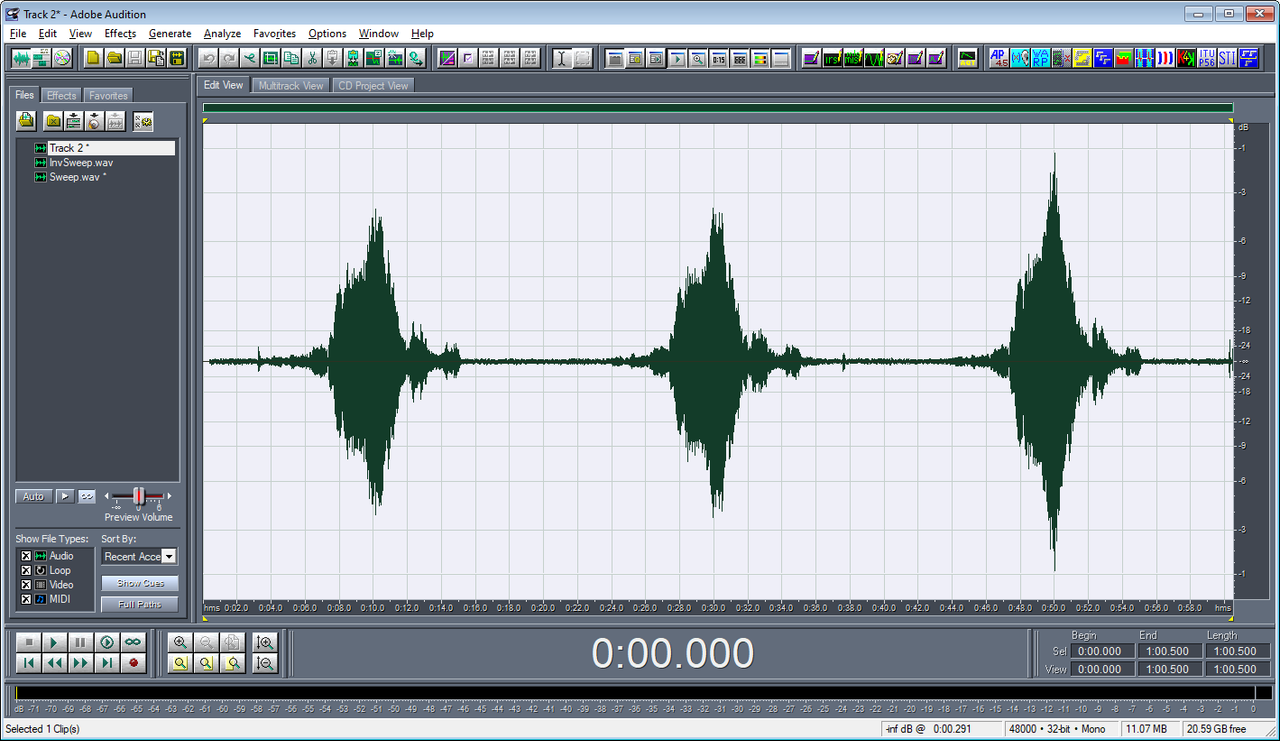Zoom to right edge of selection icon
The width and height of the screenshot is (1280, 741).
pos(232,663)
